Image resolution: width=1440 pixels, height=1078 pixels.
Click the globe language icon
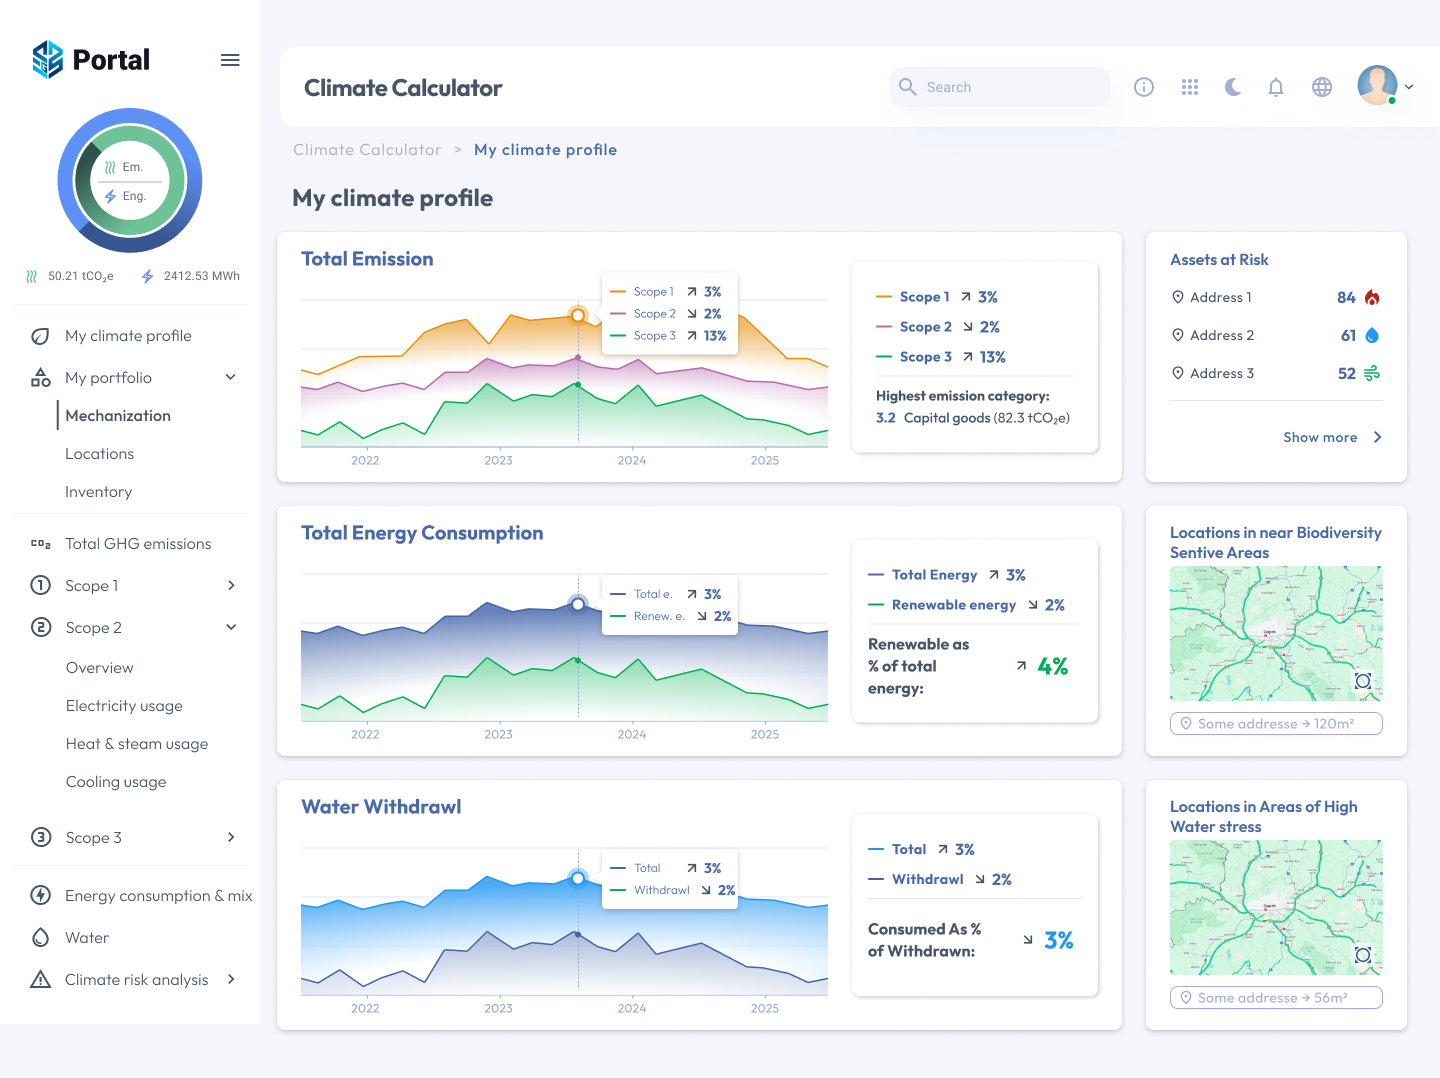point(1322,87)
